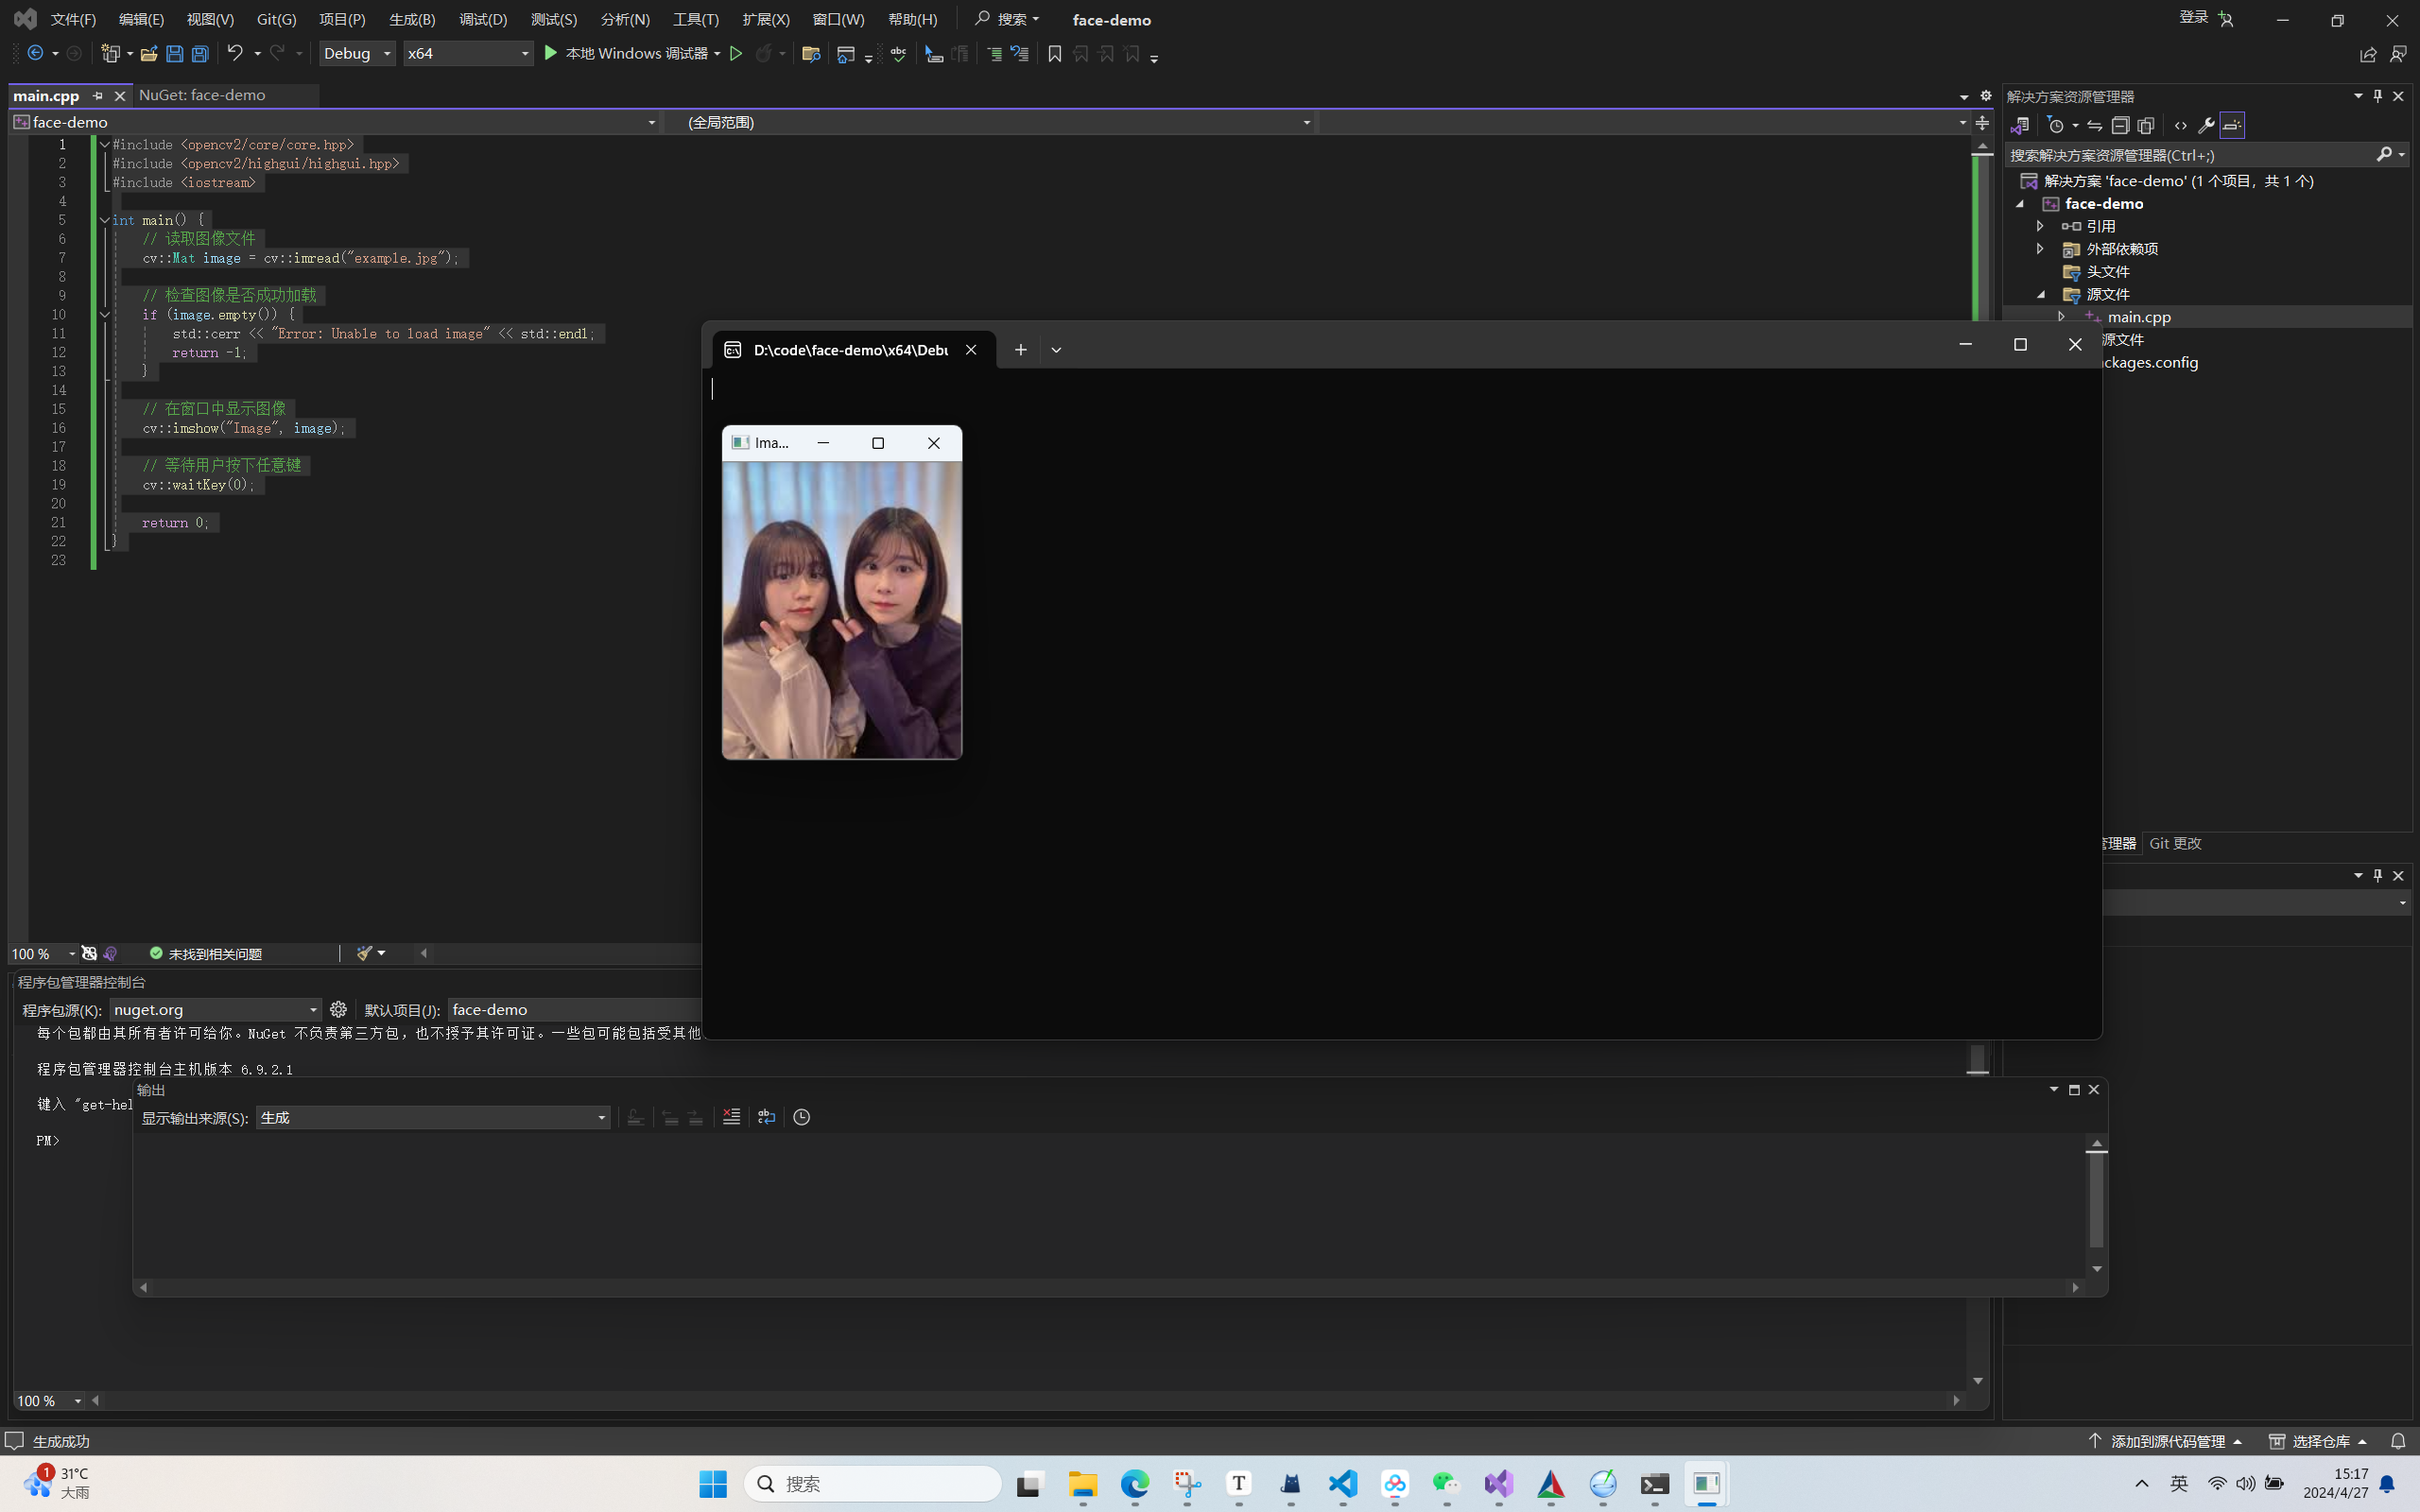Enable word wrap in the Output window
This screenshot has width=2420, height=1512.
pyautogui.click(x=766, y=1117)
